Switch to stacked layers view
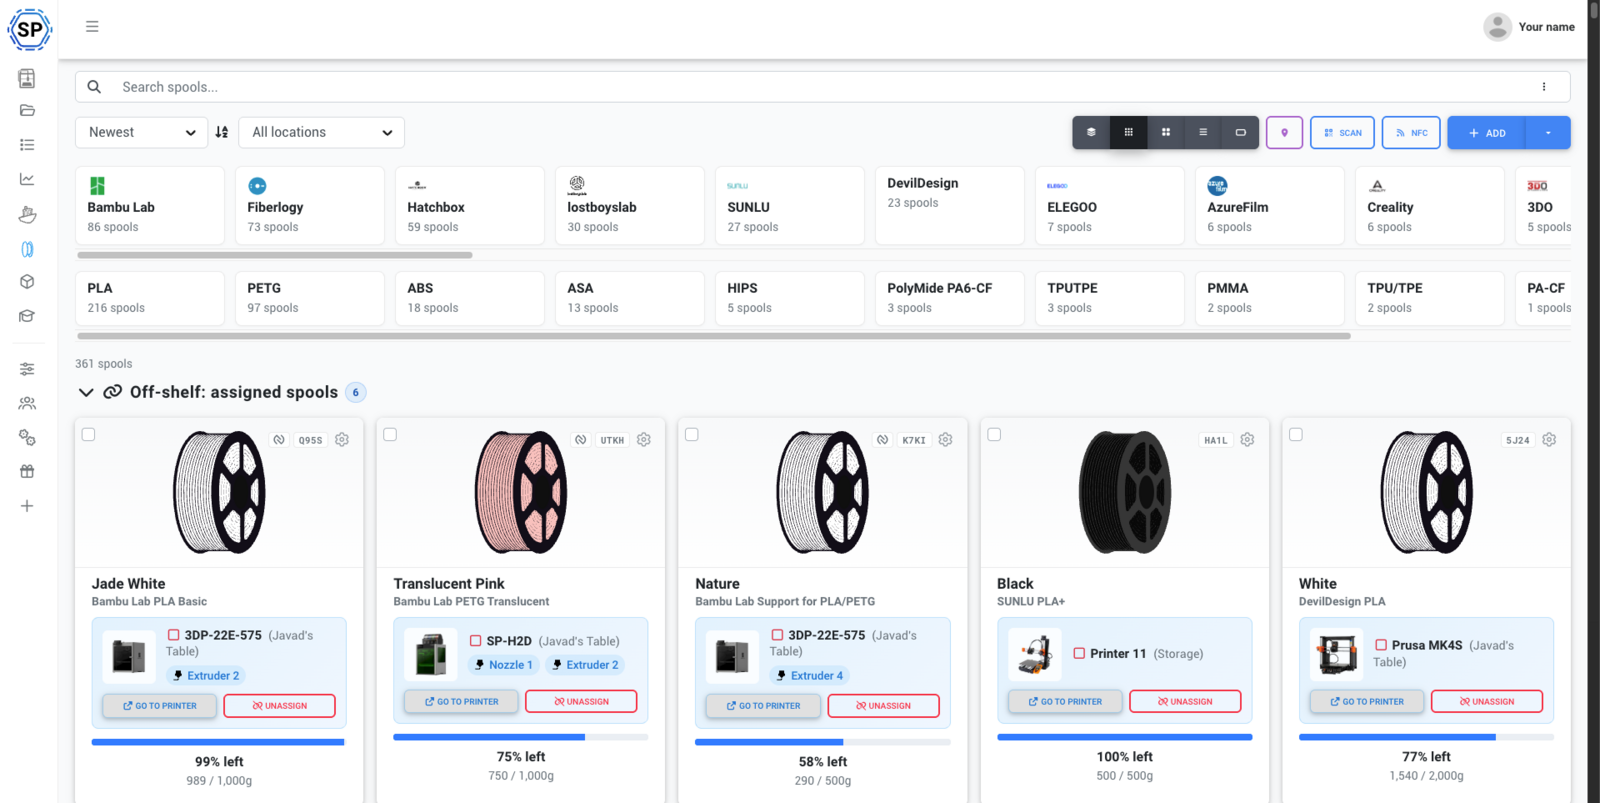The height and width of the screenshot is (803, 1600). click(1091, 132)
